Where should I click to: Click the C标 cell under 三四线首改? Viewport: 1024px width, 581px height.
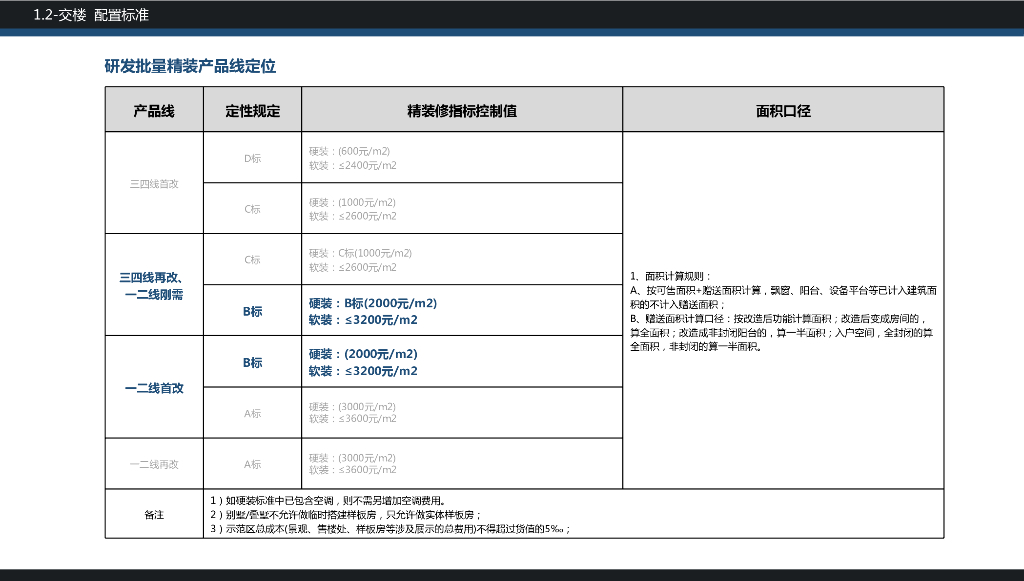click(253, 209)
